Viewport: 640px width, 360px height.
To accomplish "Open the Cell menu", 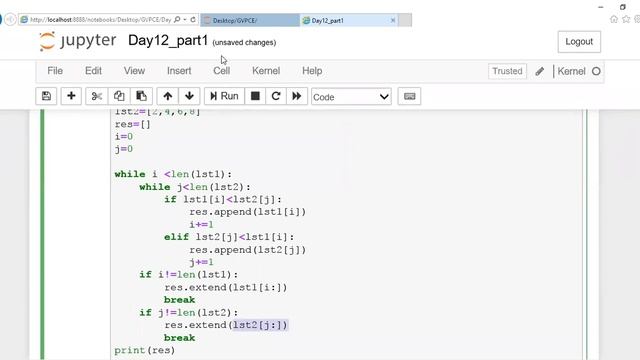I will point(222,71).
